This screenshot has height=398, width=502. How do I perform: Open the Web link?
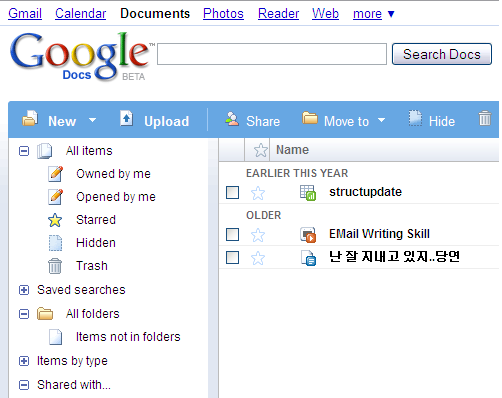point(325,14)
